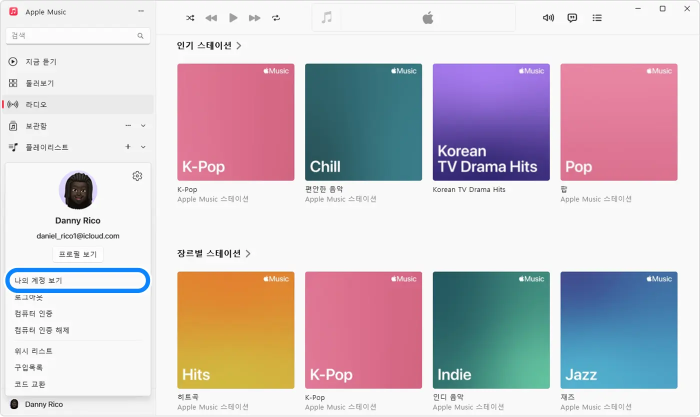The height and width of the screenshot is (417, 700).
Task: Click the Apple Music app logo icon
Action: [13, 12]
